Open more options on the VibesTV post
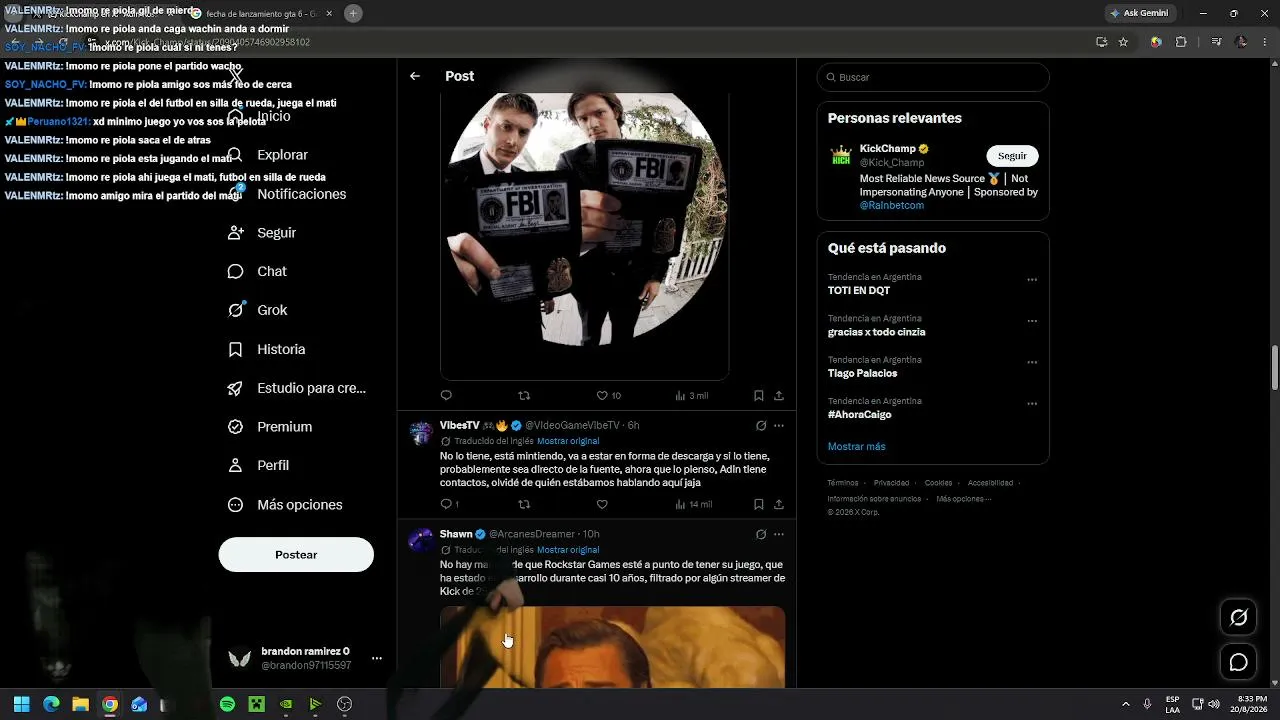The width and height of the screenshot is (1280, 720). tap(779, 426)
